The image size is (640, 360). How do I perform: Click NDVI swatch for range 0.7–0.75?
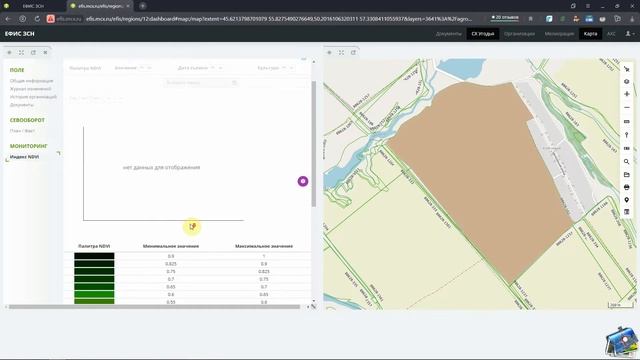(94, 279)
